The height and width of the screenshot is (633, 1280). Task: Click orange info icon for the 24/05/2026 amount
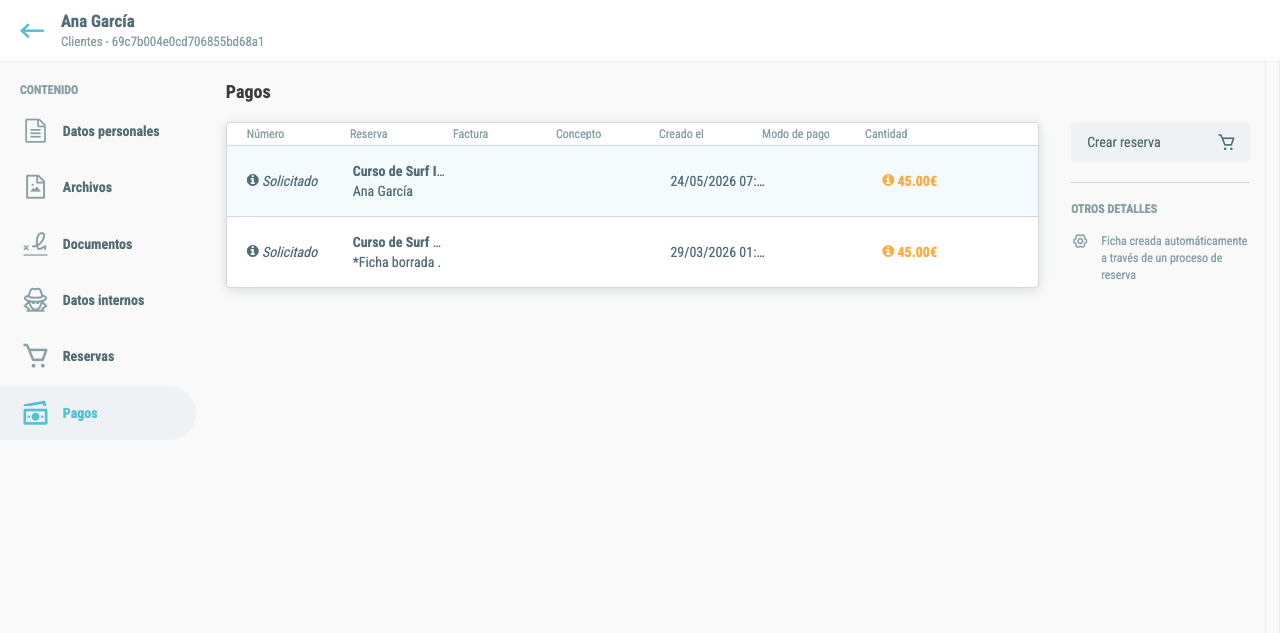(x=888, y=181)
